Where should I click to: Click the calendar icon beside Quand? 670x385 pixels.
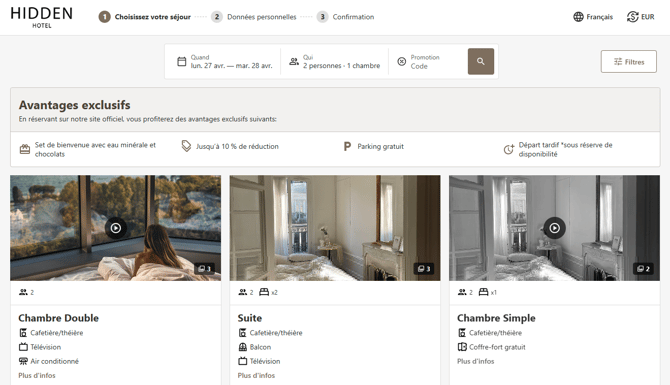[x=182, y=62]
